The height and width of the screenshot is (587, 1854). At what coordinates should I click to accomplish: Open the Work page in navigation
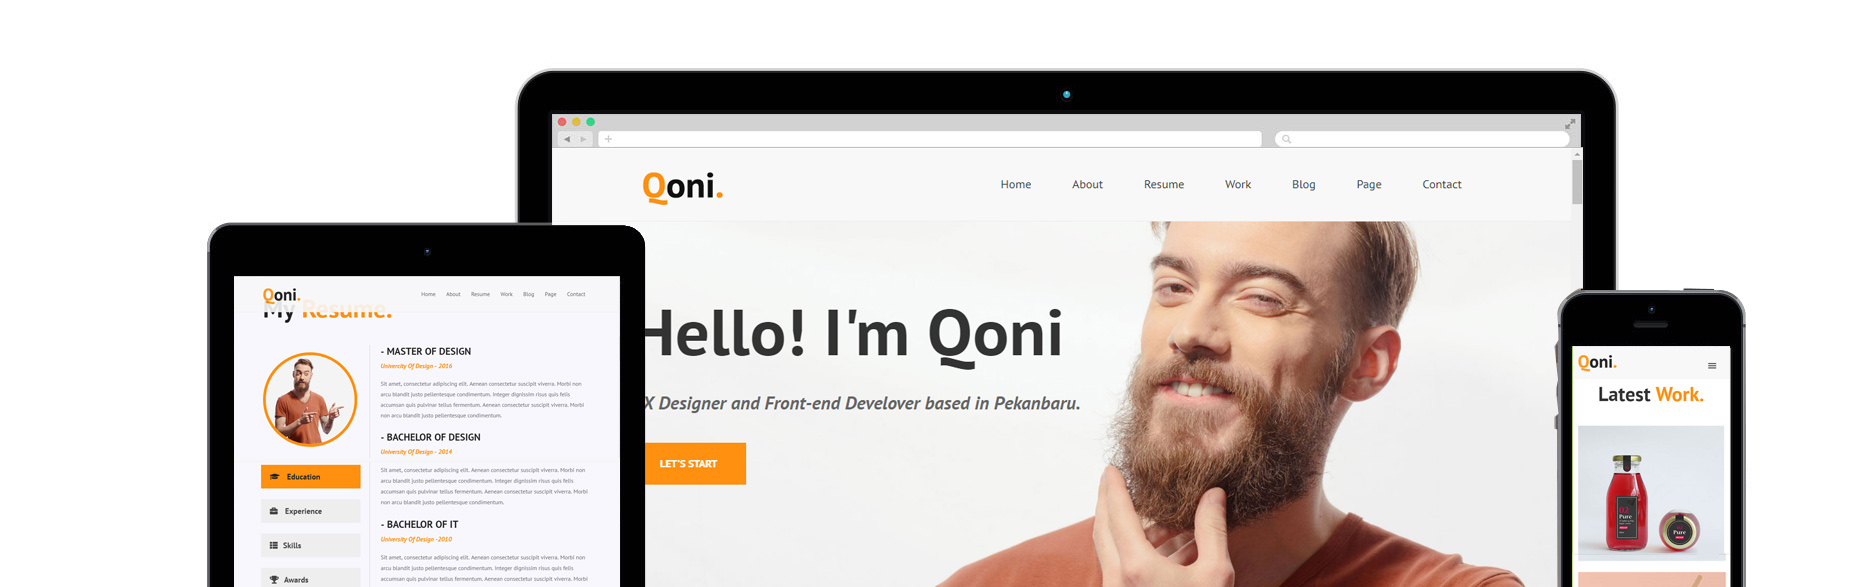[x=1238, y=184]
